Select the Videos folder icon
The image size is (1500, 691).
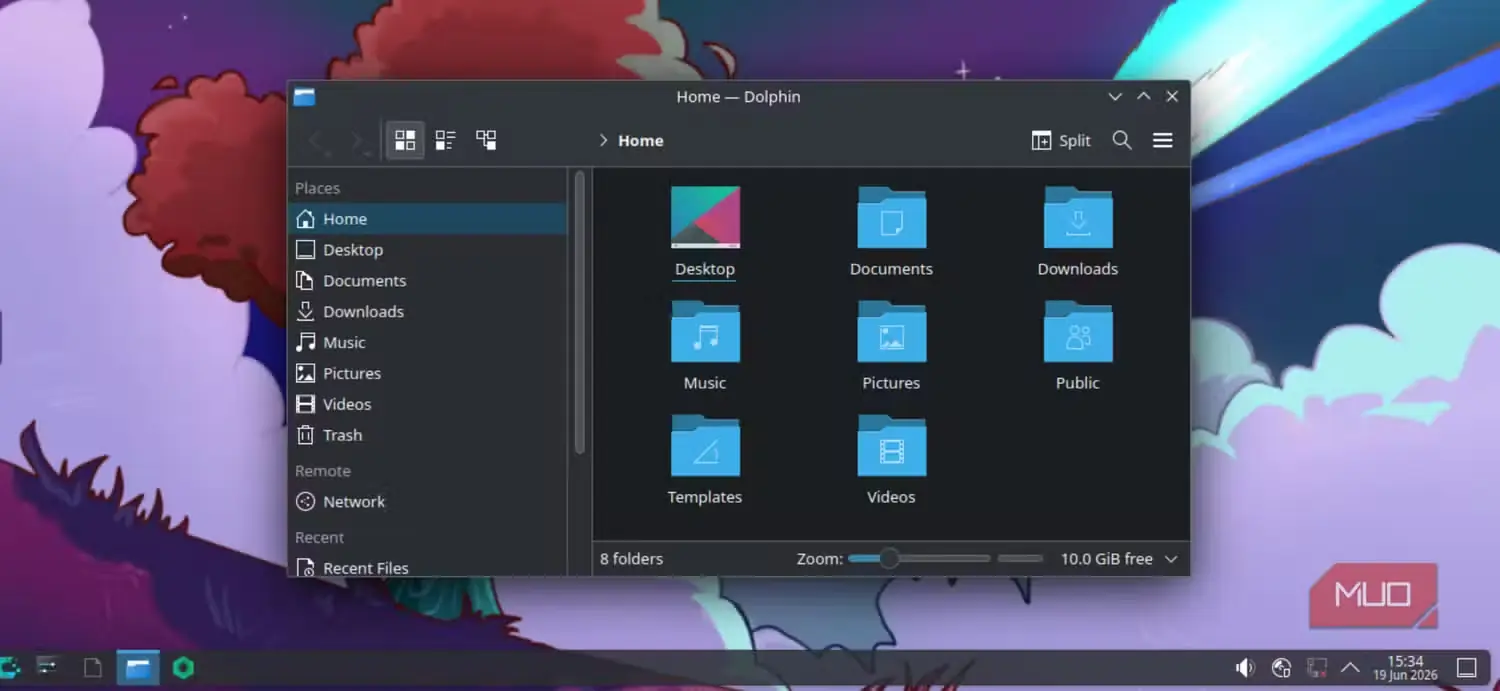891,445
